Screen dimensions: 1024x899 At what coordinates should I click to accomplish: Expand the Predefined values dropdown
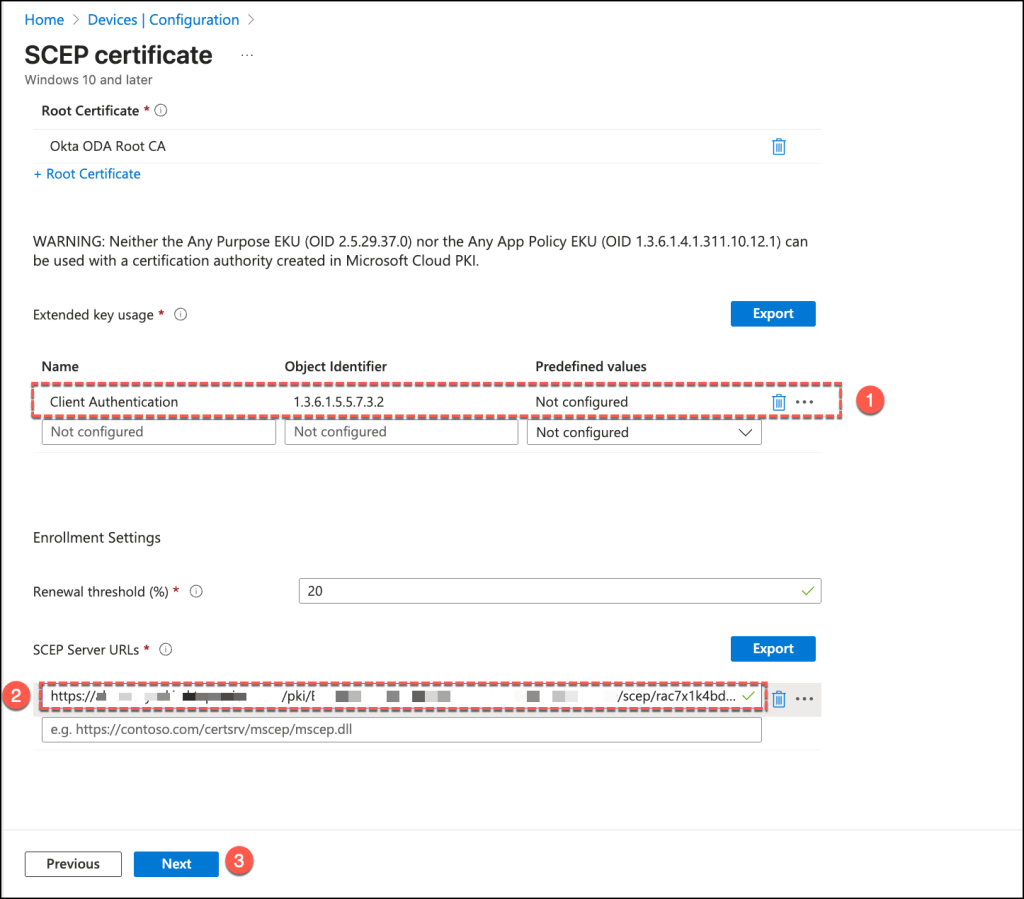coord(643,432)
